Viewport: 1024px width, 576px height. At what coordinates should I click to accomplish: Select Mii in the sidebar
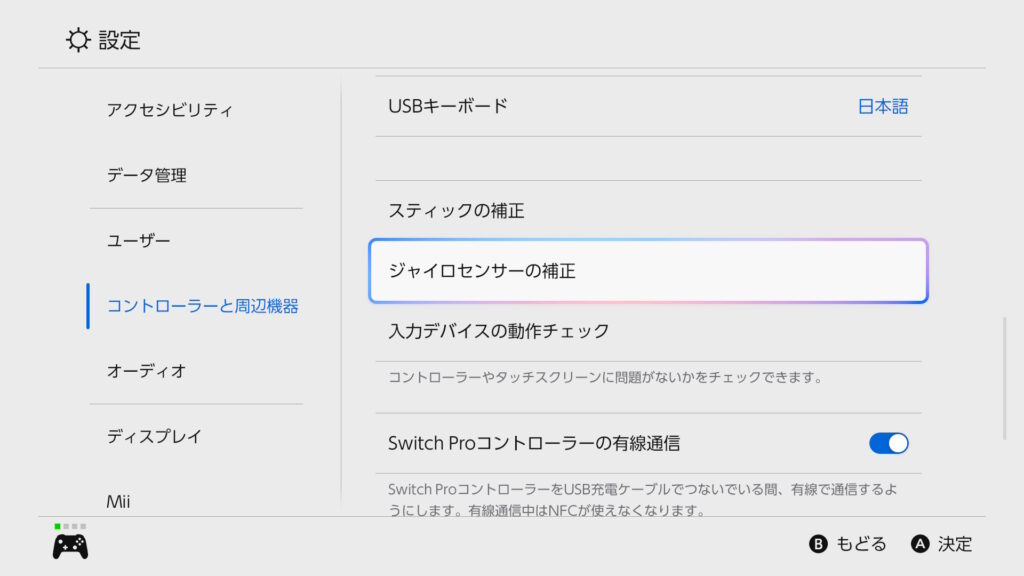pyautogui.click(x=119, y=500)
